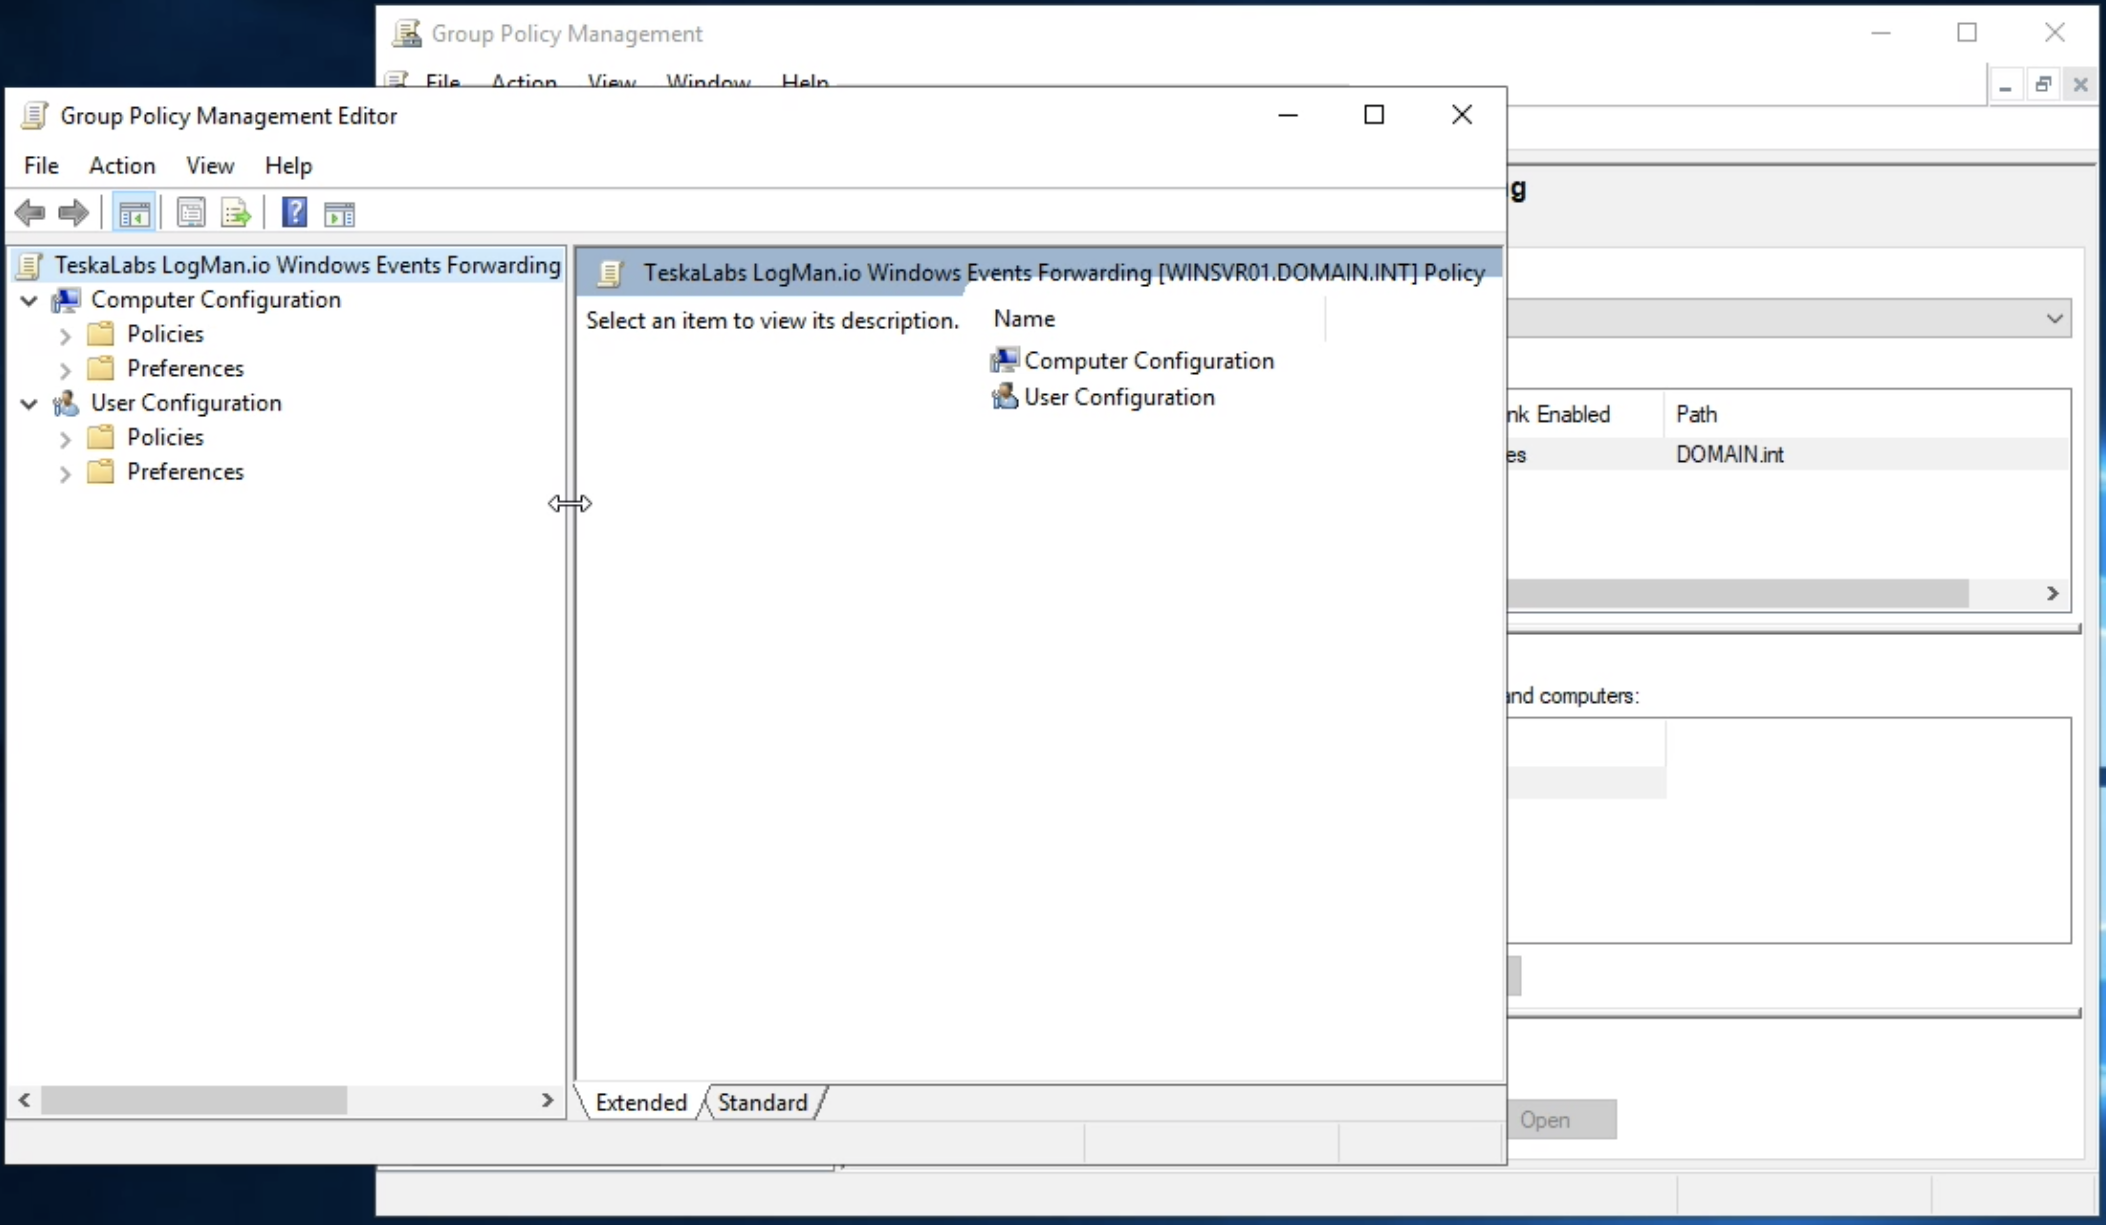This screenshot has height=1225, width=2106.
Task: Select User Configuration icon in right pane list
Action: tap(1004, 397)
